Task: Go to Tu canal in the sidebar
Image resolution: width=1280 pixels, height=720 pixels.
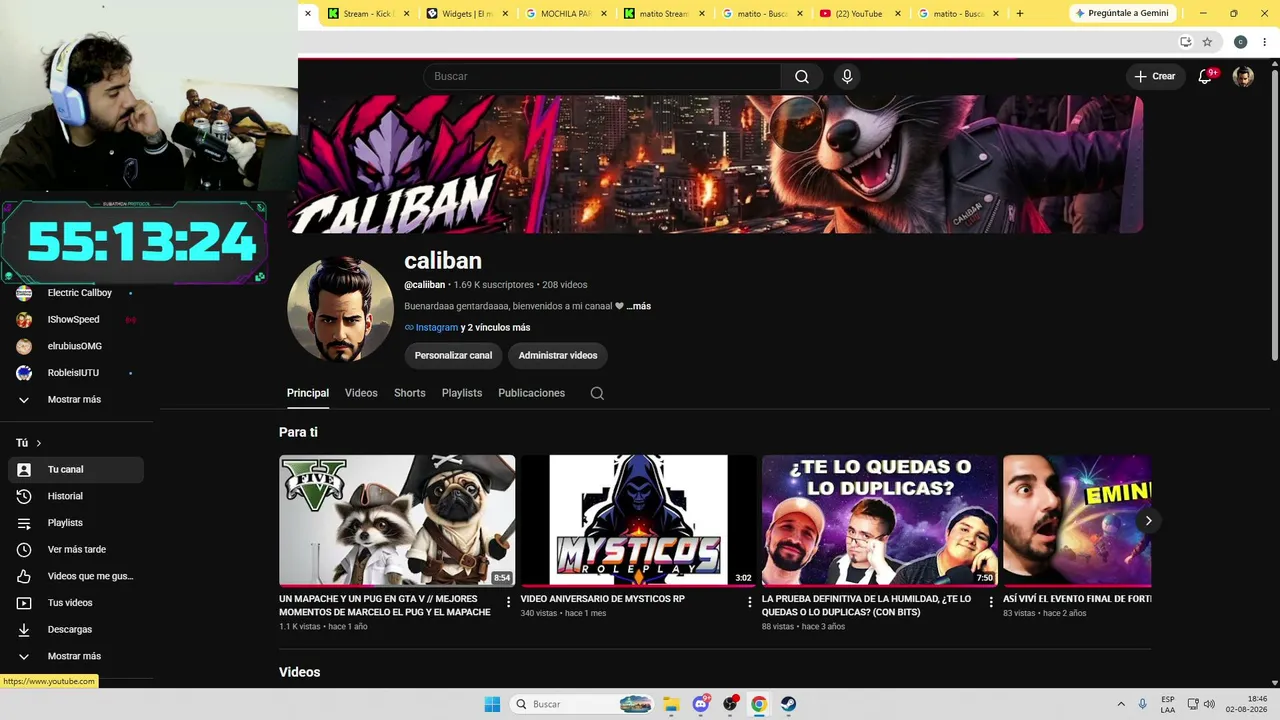Action: tap(76, 470)
